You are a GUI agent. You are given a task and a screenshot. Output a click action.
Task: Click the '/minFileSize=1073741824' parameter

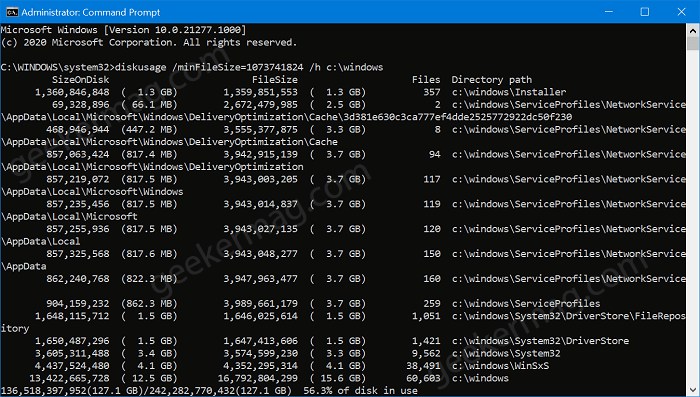238,67
